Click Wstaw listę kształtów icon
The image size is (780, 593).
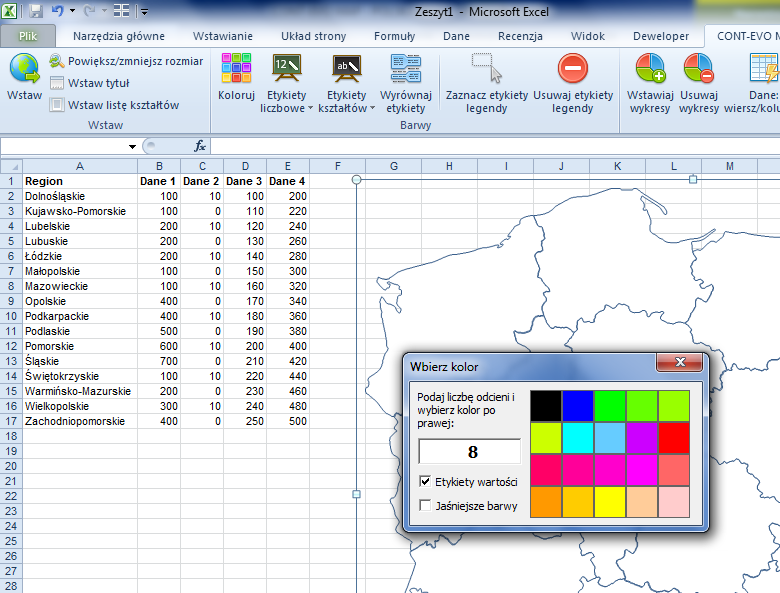(57, 105)
